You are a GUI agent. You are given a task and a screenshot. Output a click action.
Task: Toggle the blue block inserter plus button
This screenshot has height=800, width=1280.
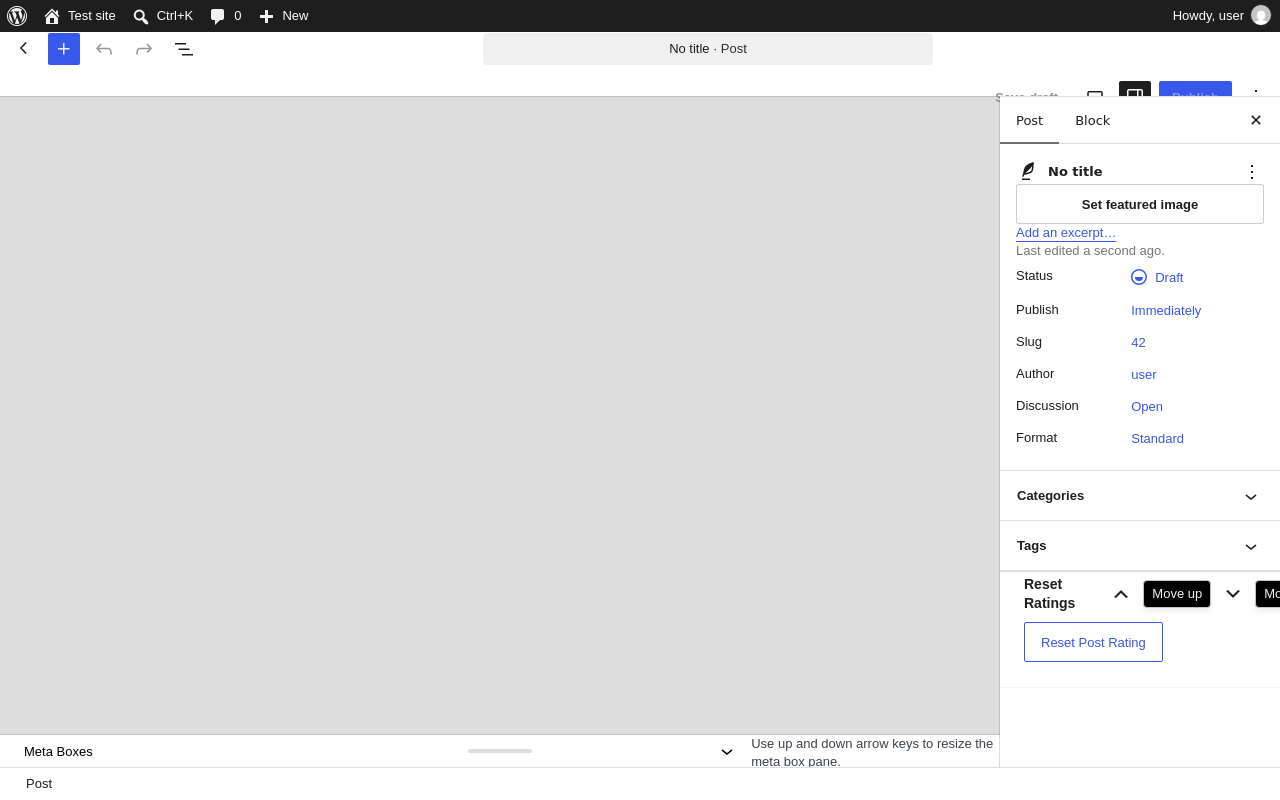(64, 49)
